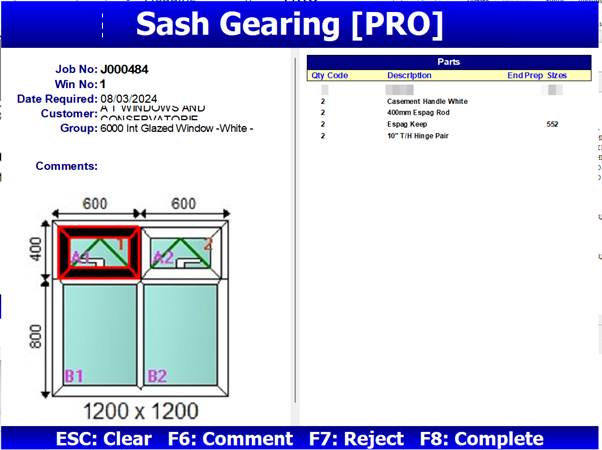Viewport: 602px width, 450px height.
Task: Click the date required 08/03/2024
Action: (129, 99)
